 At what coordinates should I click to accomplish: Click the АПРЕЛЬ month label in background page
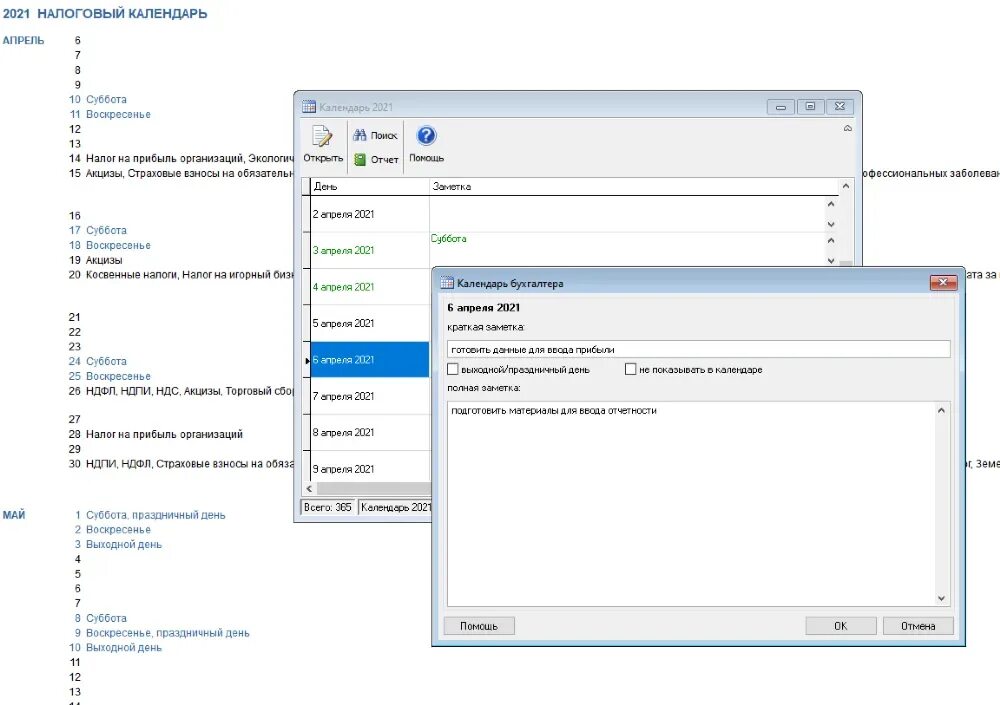24,40
